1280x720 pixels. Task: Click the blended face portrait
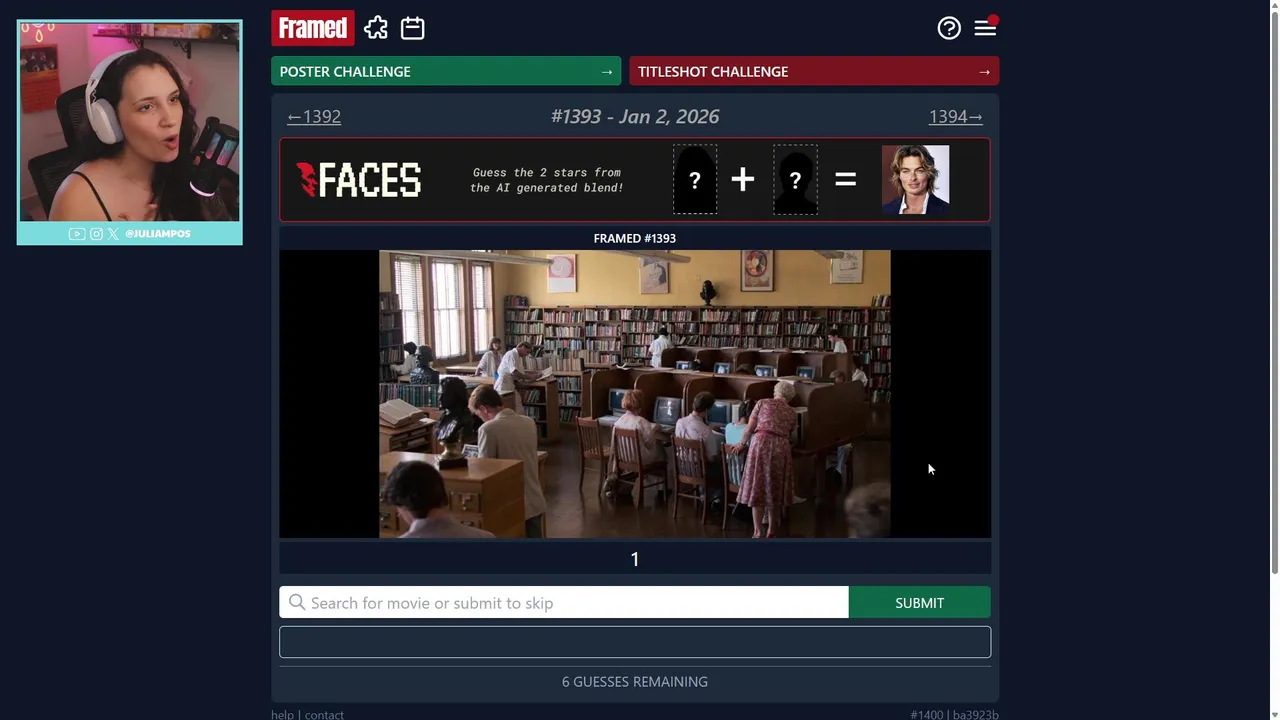pos(915,180)
